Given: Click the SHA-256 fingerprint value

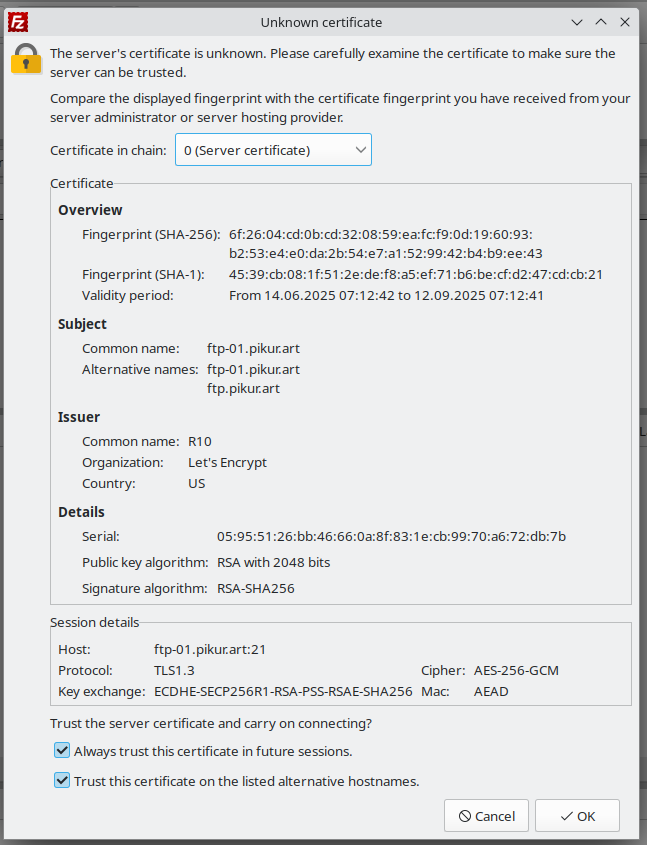Looking at the screenshot, I should point(385,244).
